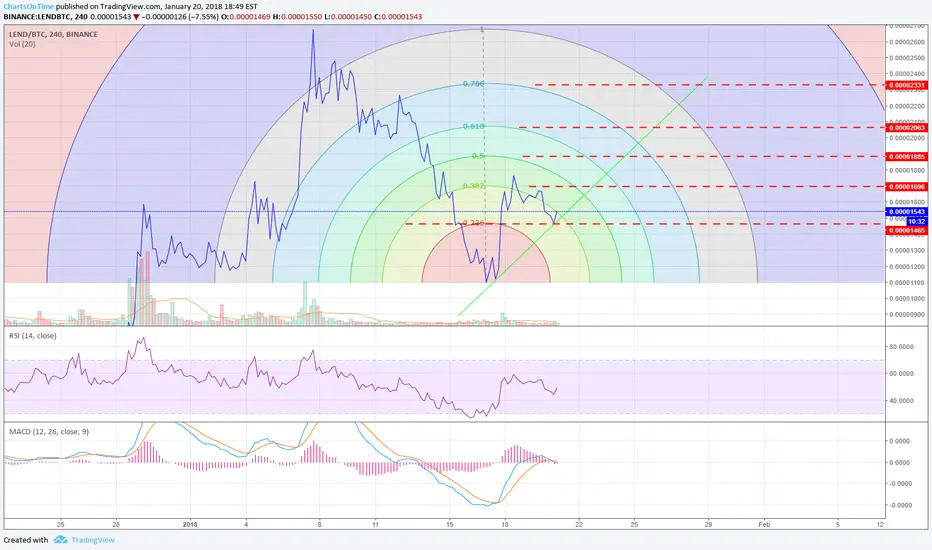The height and width of the screenshot is (550, 932).
Task: Click the January 20, 2018 18:49 EST timestamp
Action: pyautogui.click(x=211, y=7)
